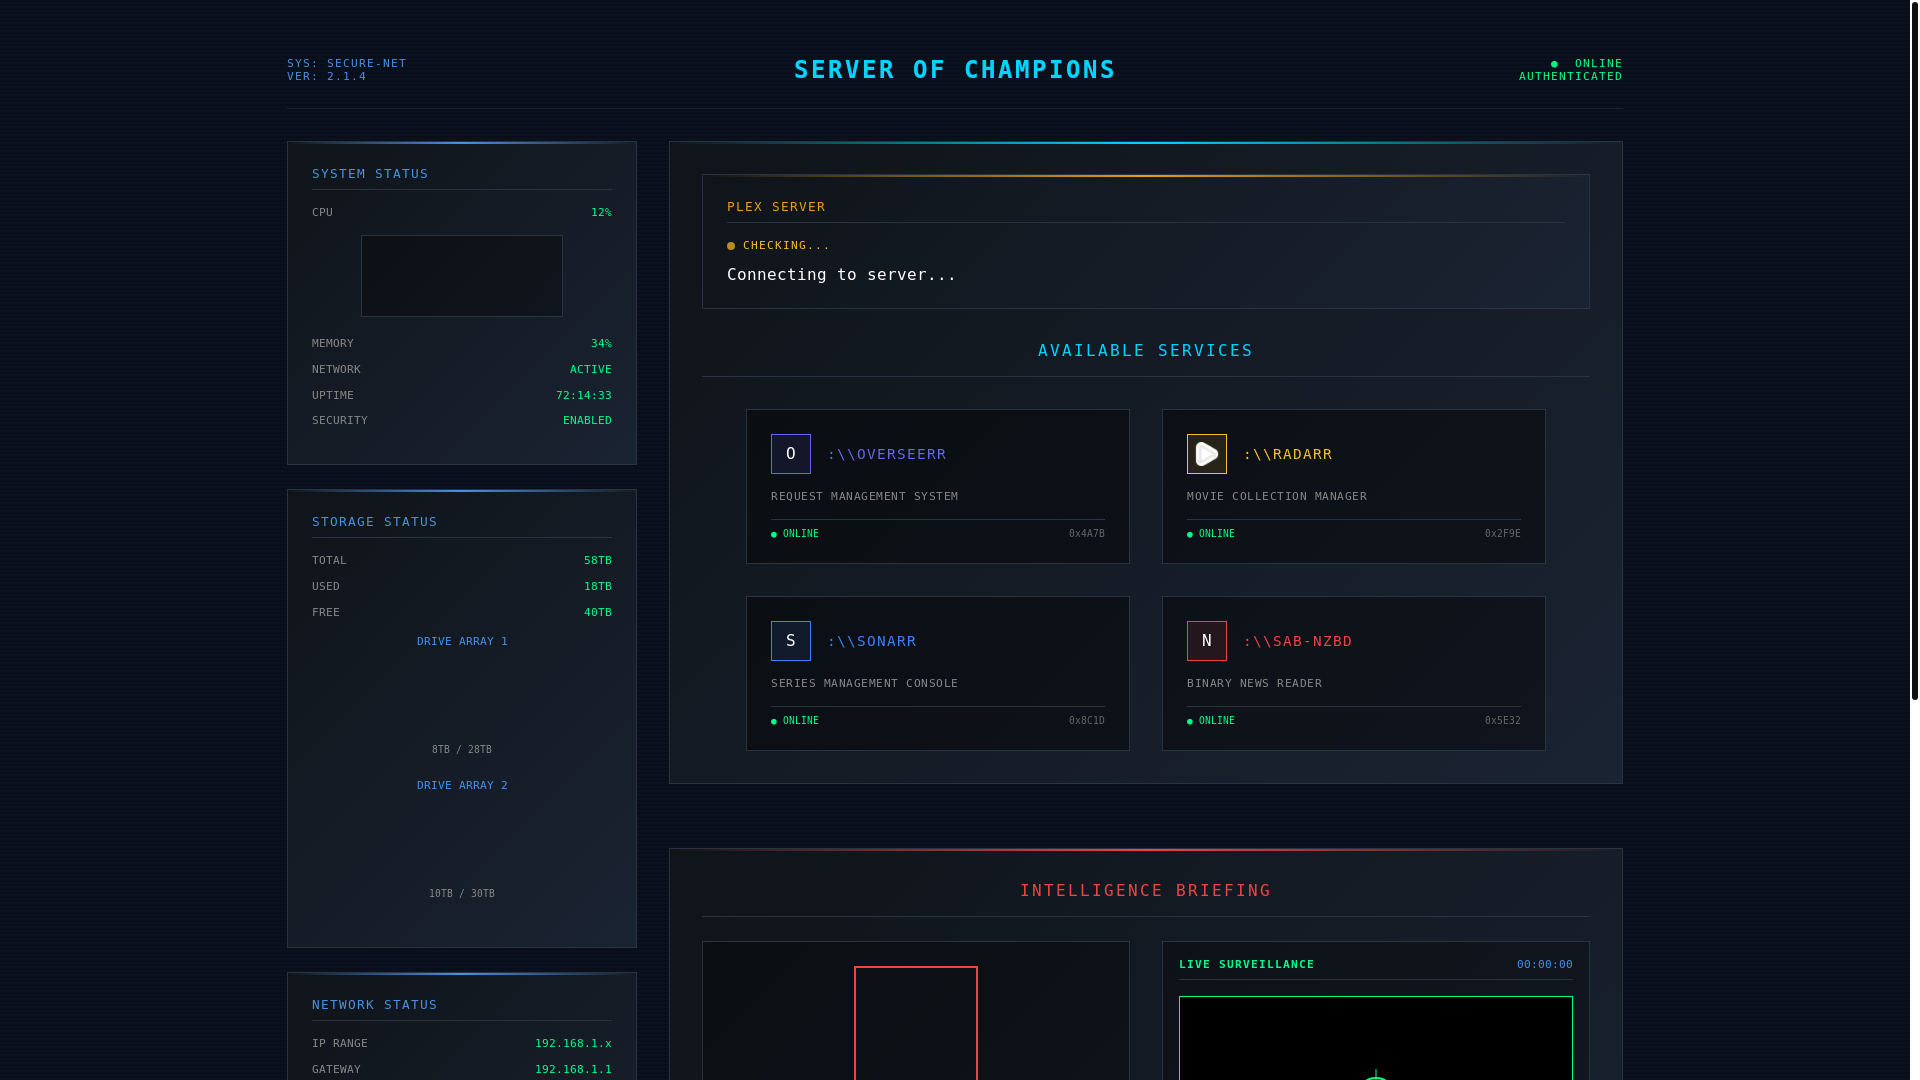Click the NETWORK ACTIVE value
Viewport: 1920px width, 1080px height.
coord(591,370)
